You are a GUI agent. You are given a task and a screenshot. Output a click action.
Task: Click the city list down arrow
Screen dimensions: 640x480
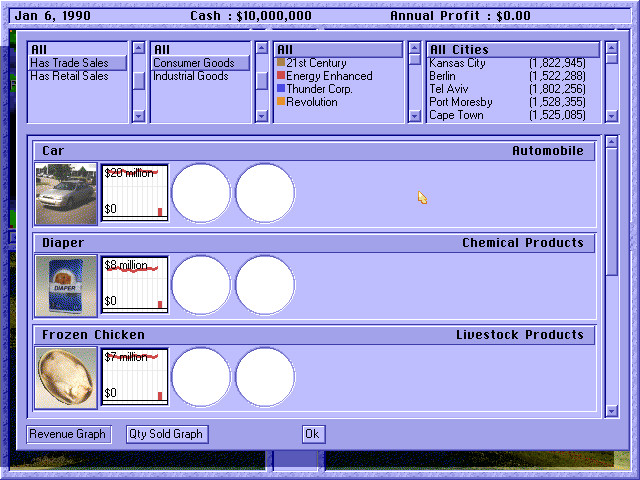pos(611,116)
